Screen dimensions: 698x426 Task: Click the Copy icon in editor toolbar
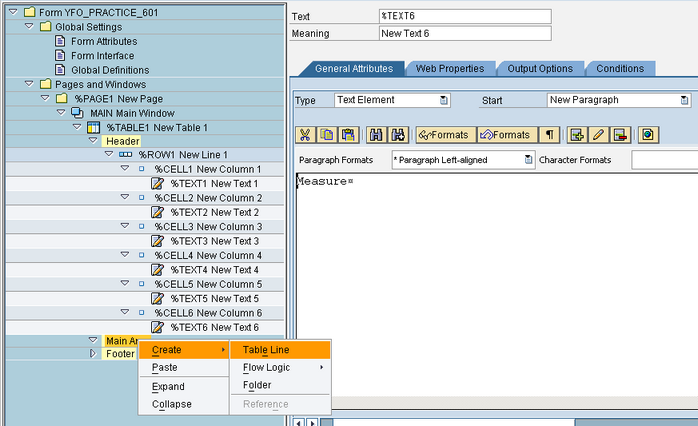(x=327, y=134)
